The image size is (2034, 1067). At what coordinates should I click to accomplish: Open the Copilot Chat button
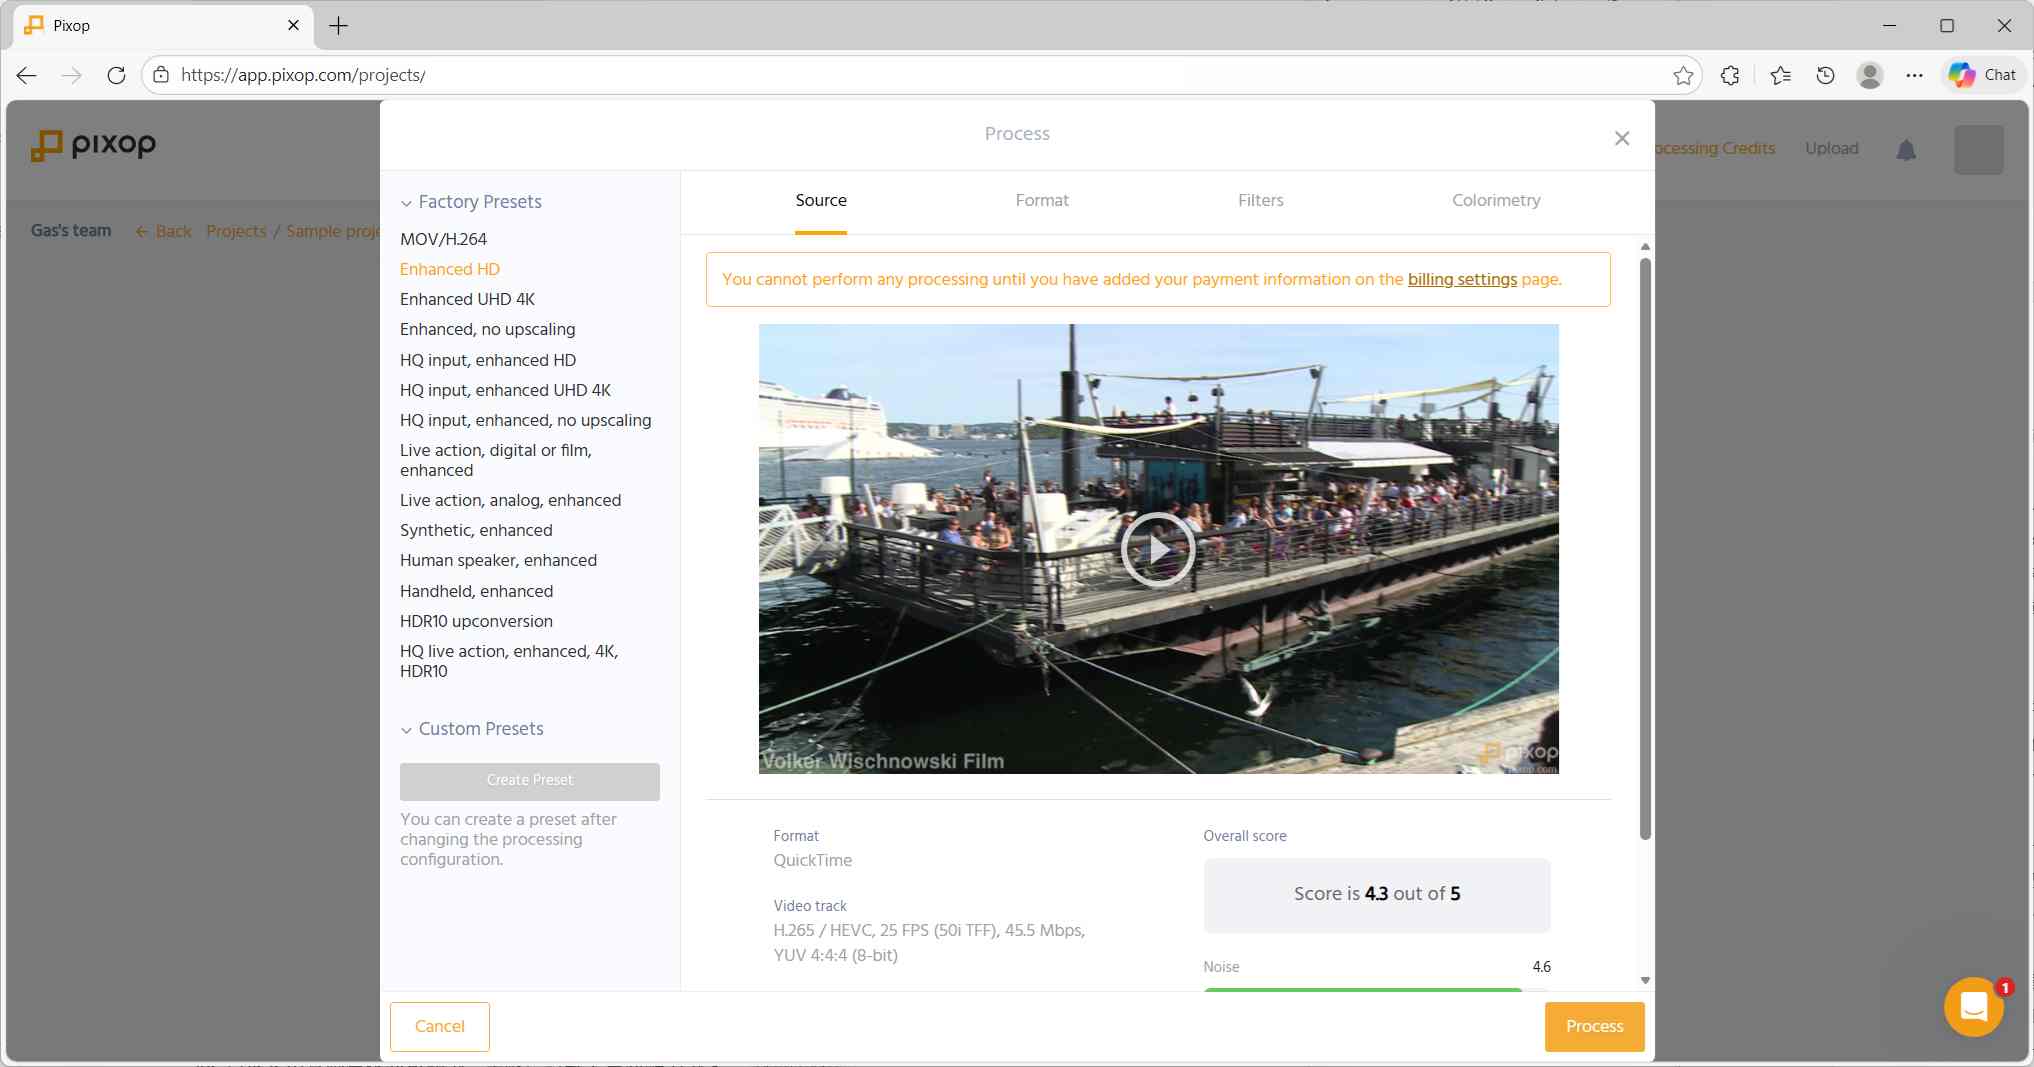coord(1982,75)
